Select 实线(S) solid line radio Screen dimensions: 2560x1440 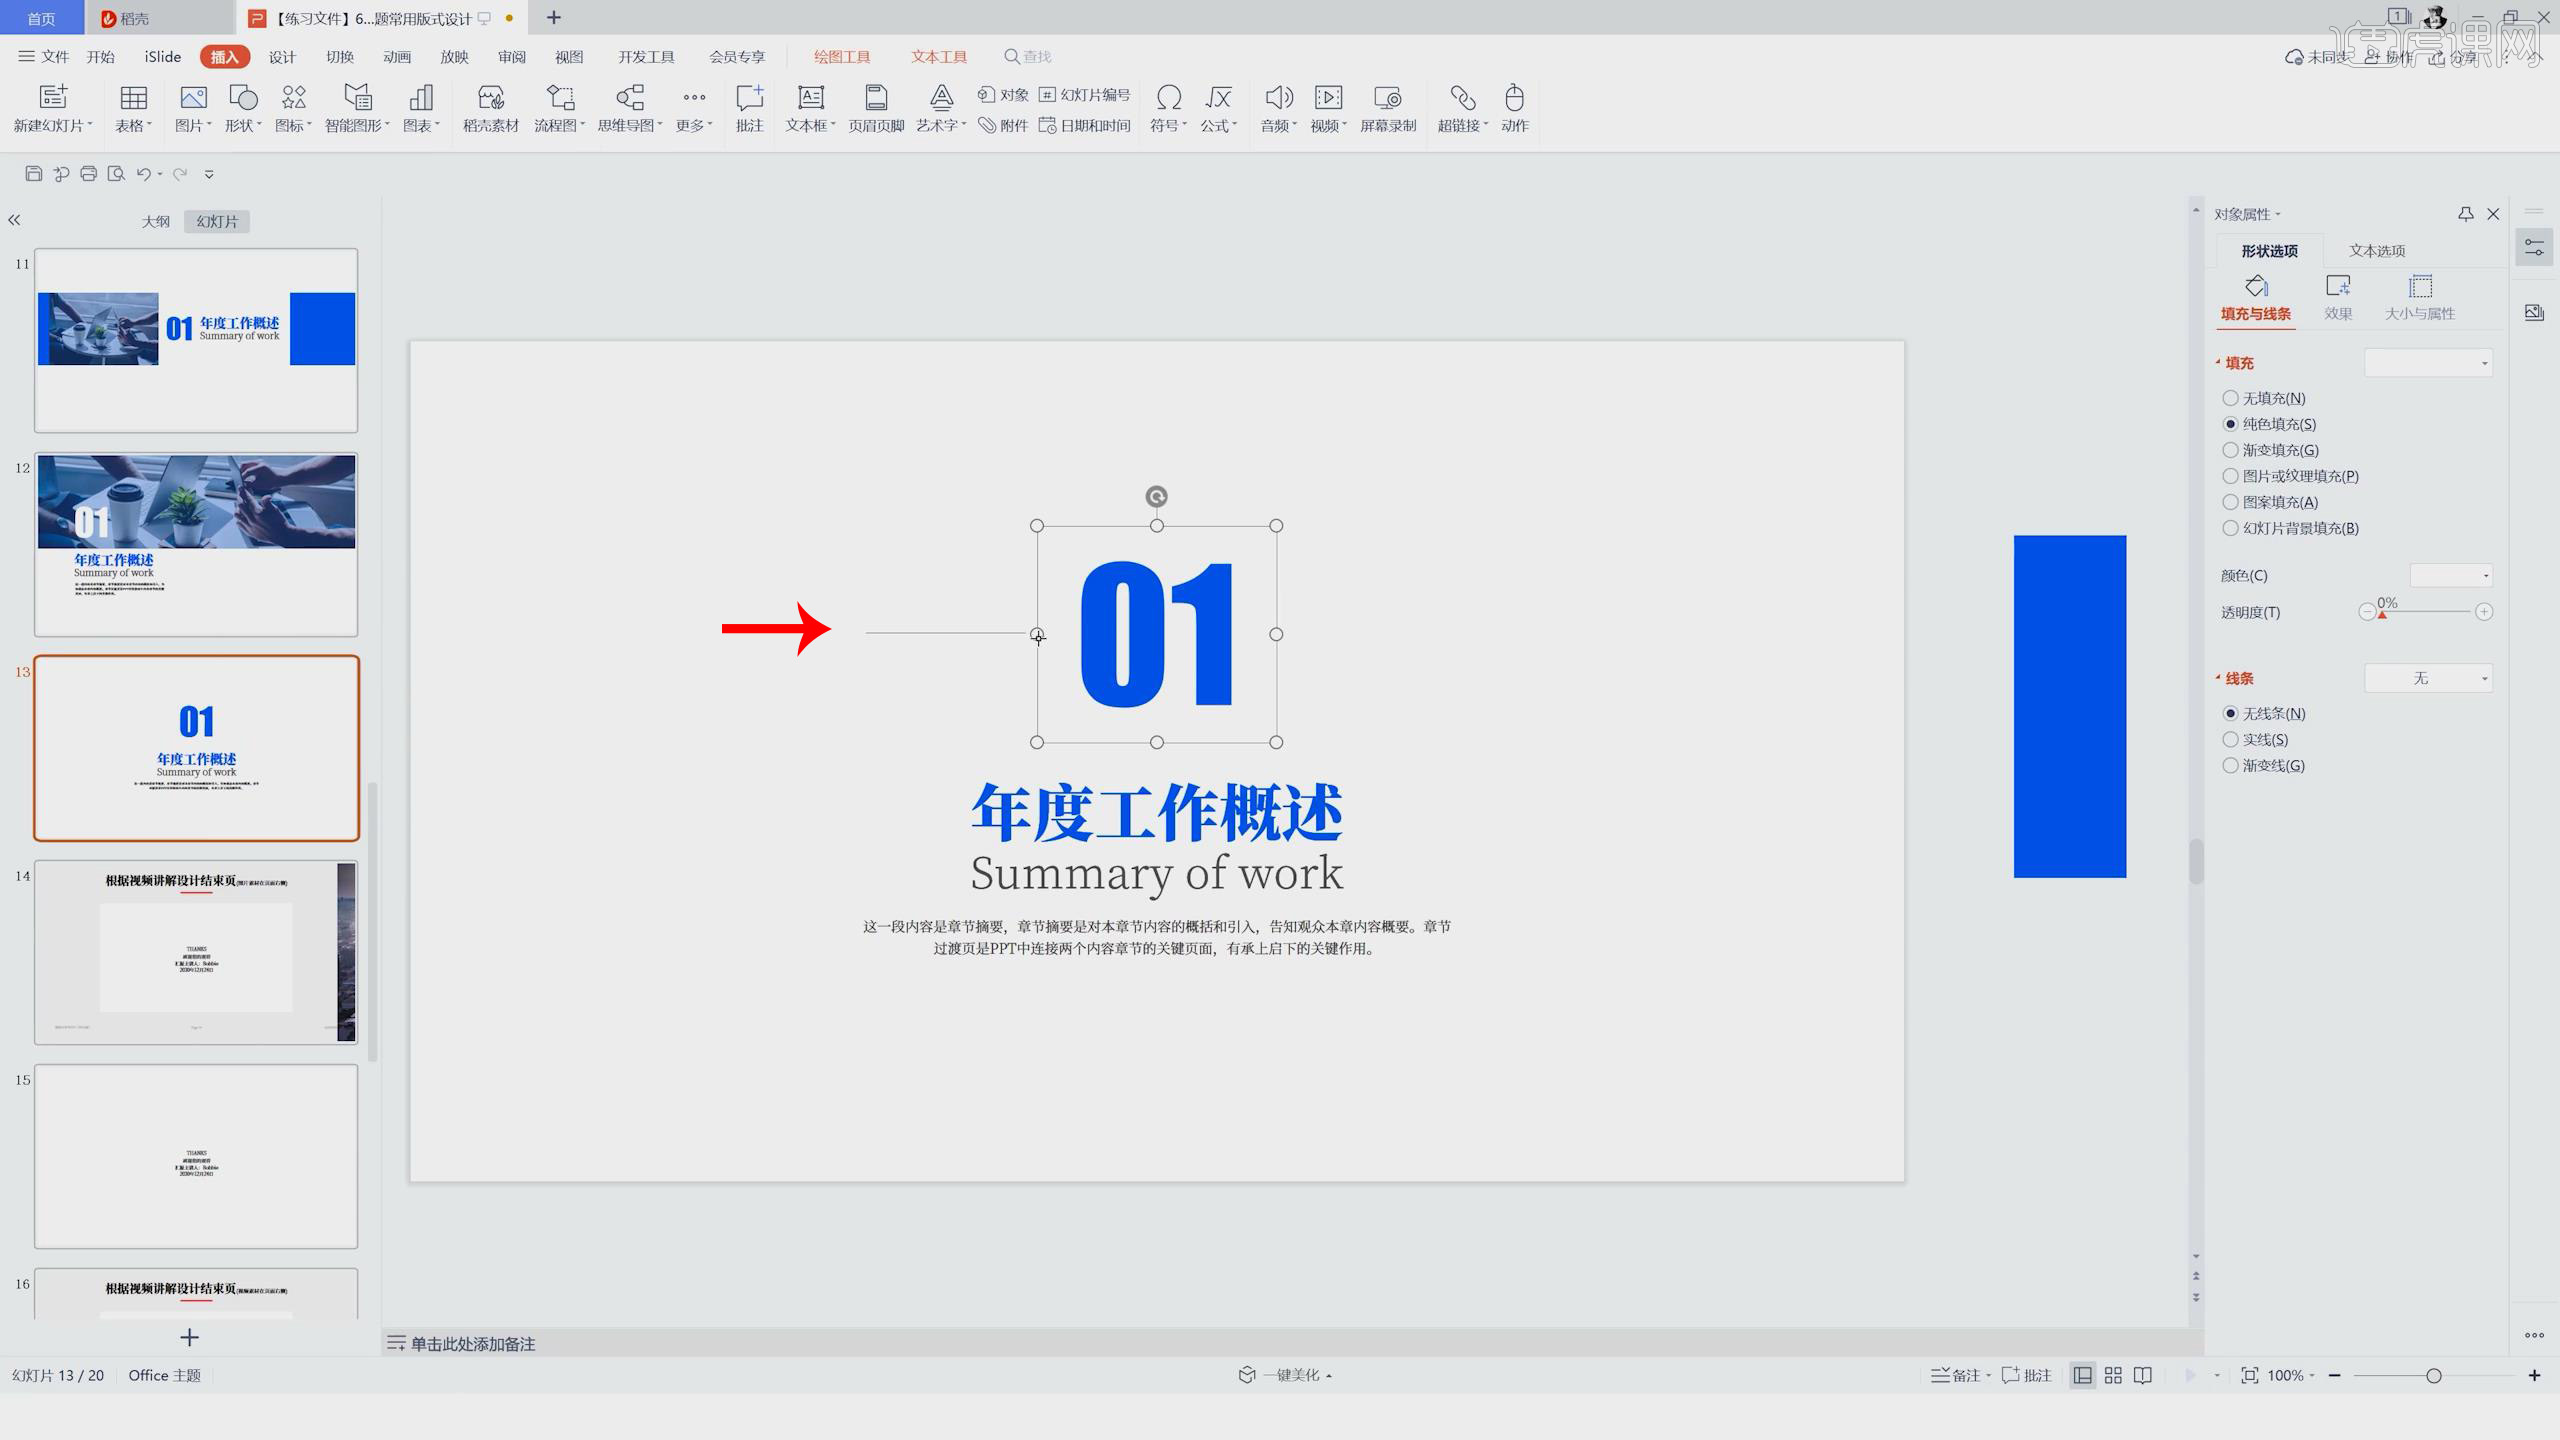[x=2230, y=740]
